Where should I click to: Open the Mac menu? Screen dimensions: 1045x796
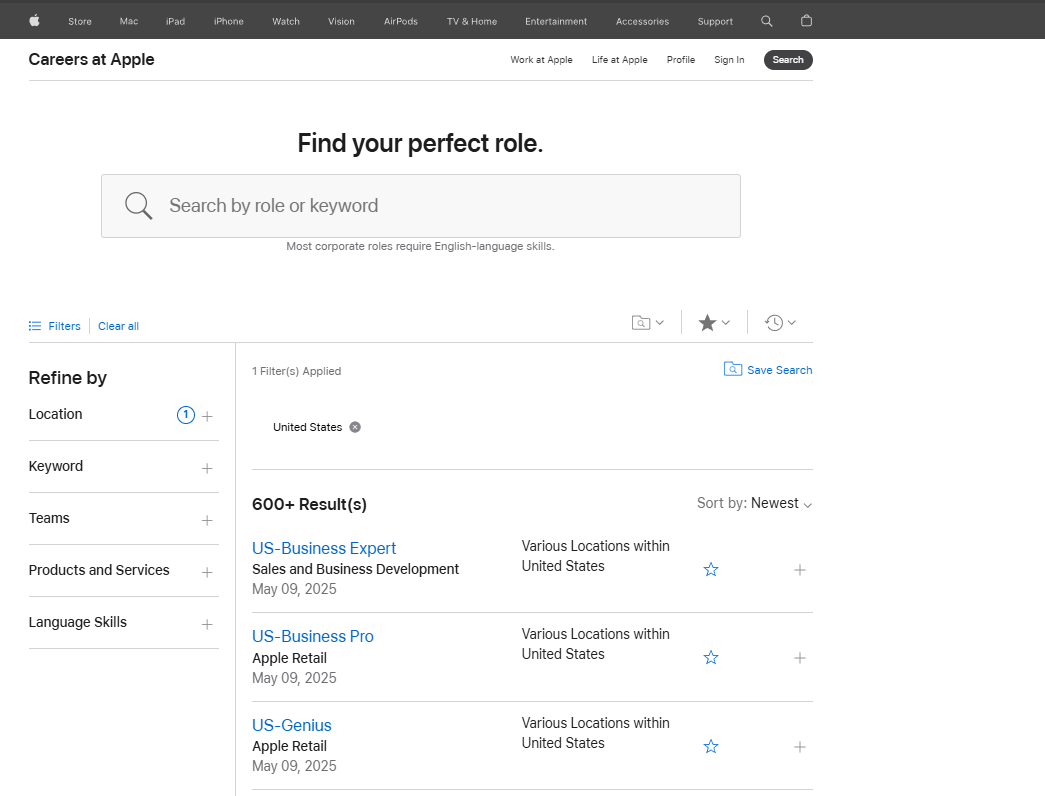pos(129,21)
